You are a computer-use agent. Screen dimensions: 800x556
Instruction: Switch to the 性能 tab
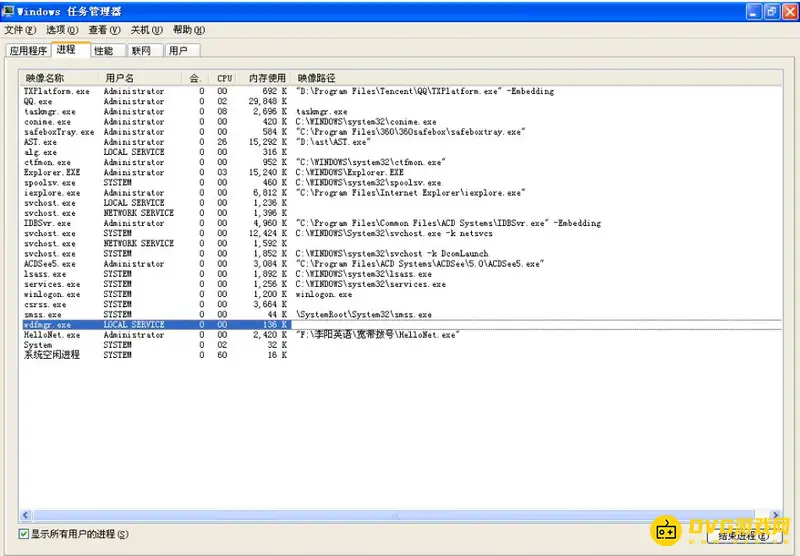pyautogui.click(x=104, y=50)
